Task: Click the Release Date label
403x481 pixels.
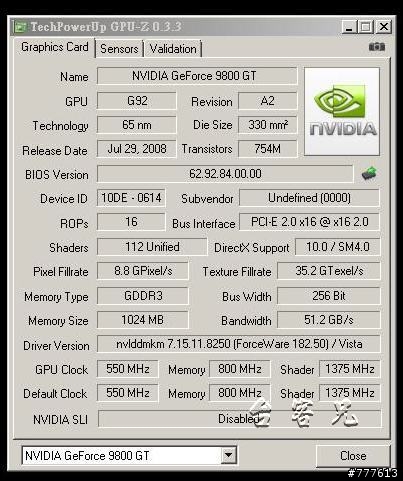Action: tap(55, 151)
